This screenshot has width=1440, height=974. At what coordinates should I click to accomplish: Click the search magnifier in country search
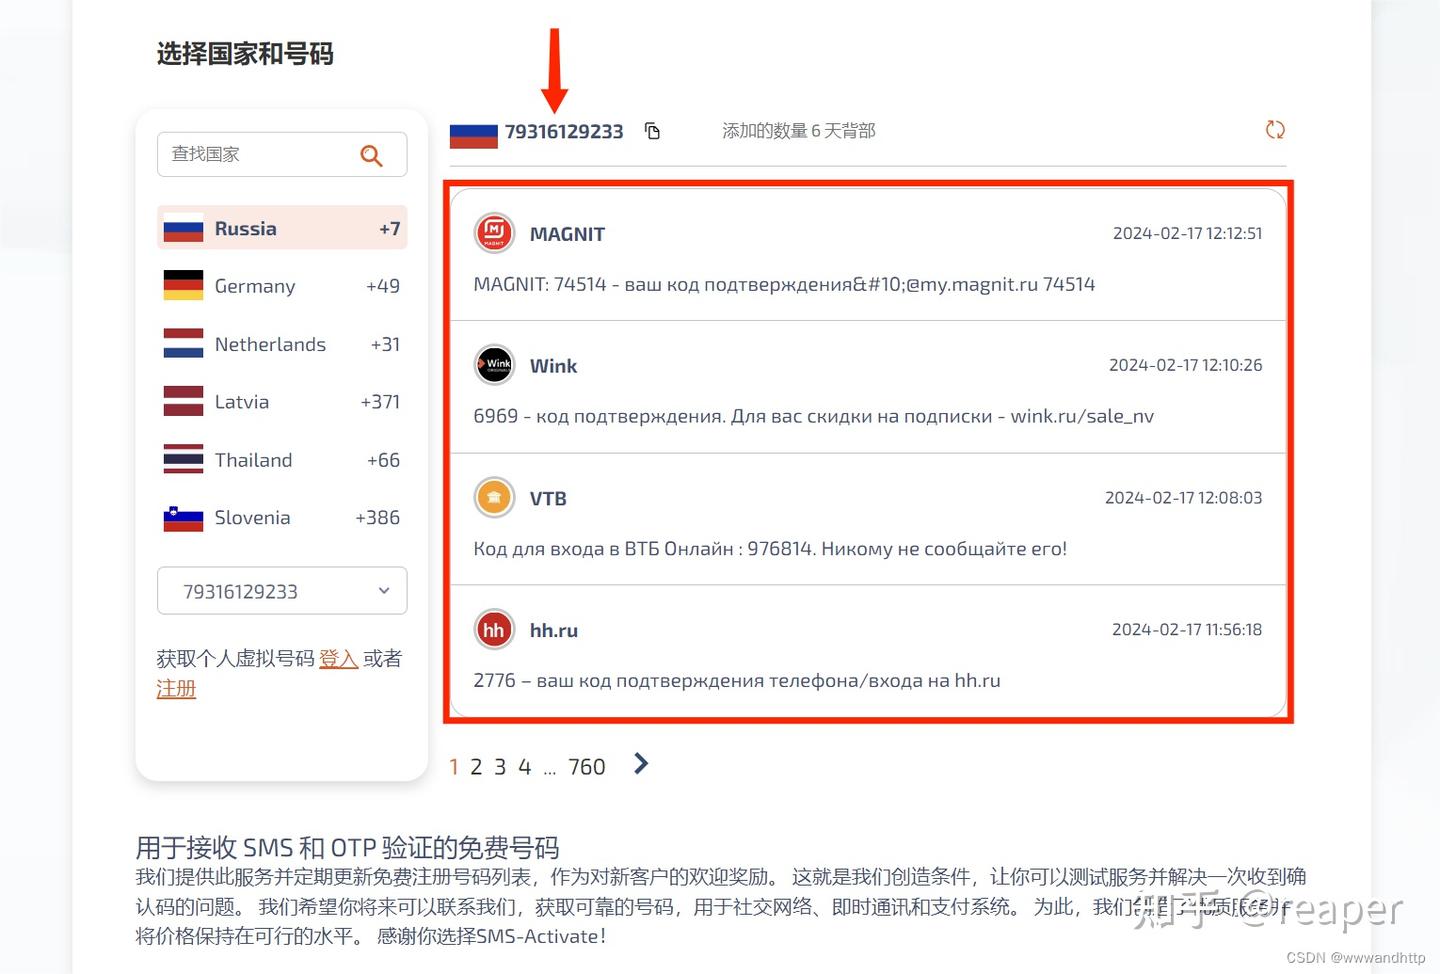coord(371,155)
